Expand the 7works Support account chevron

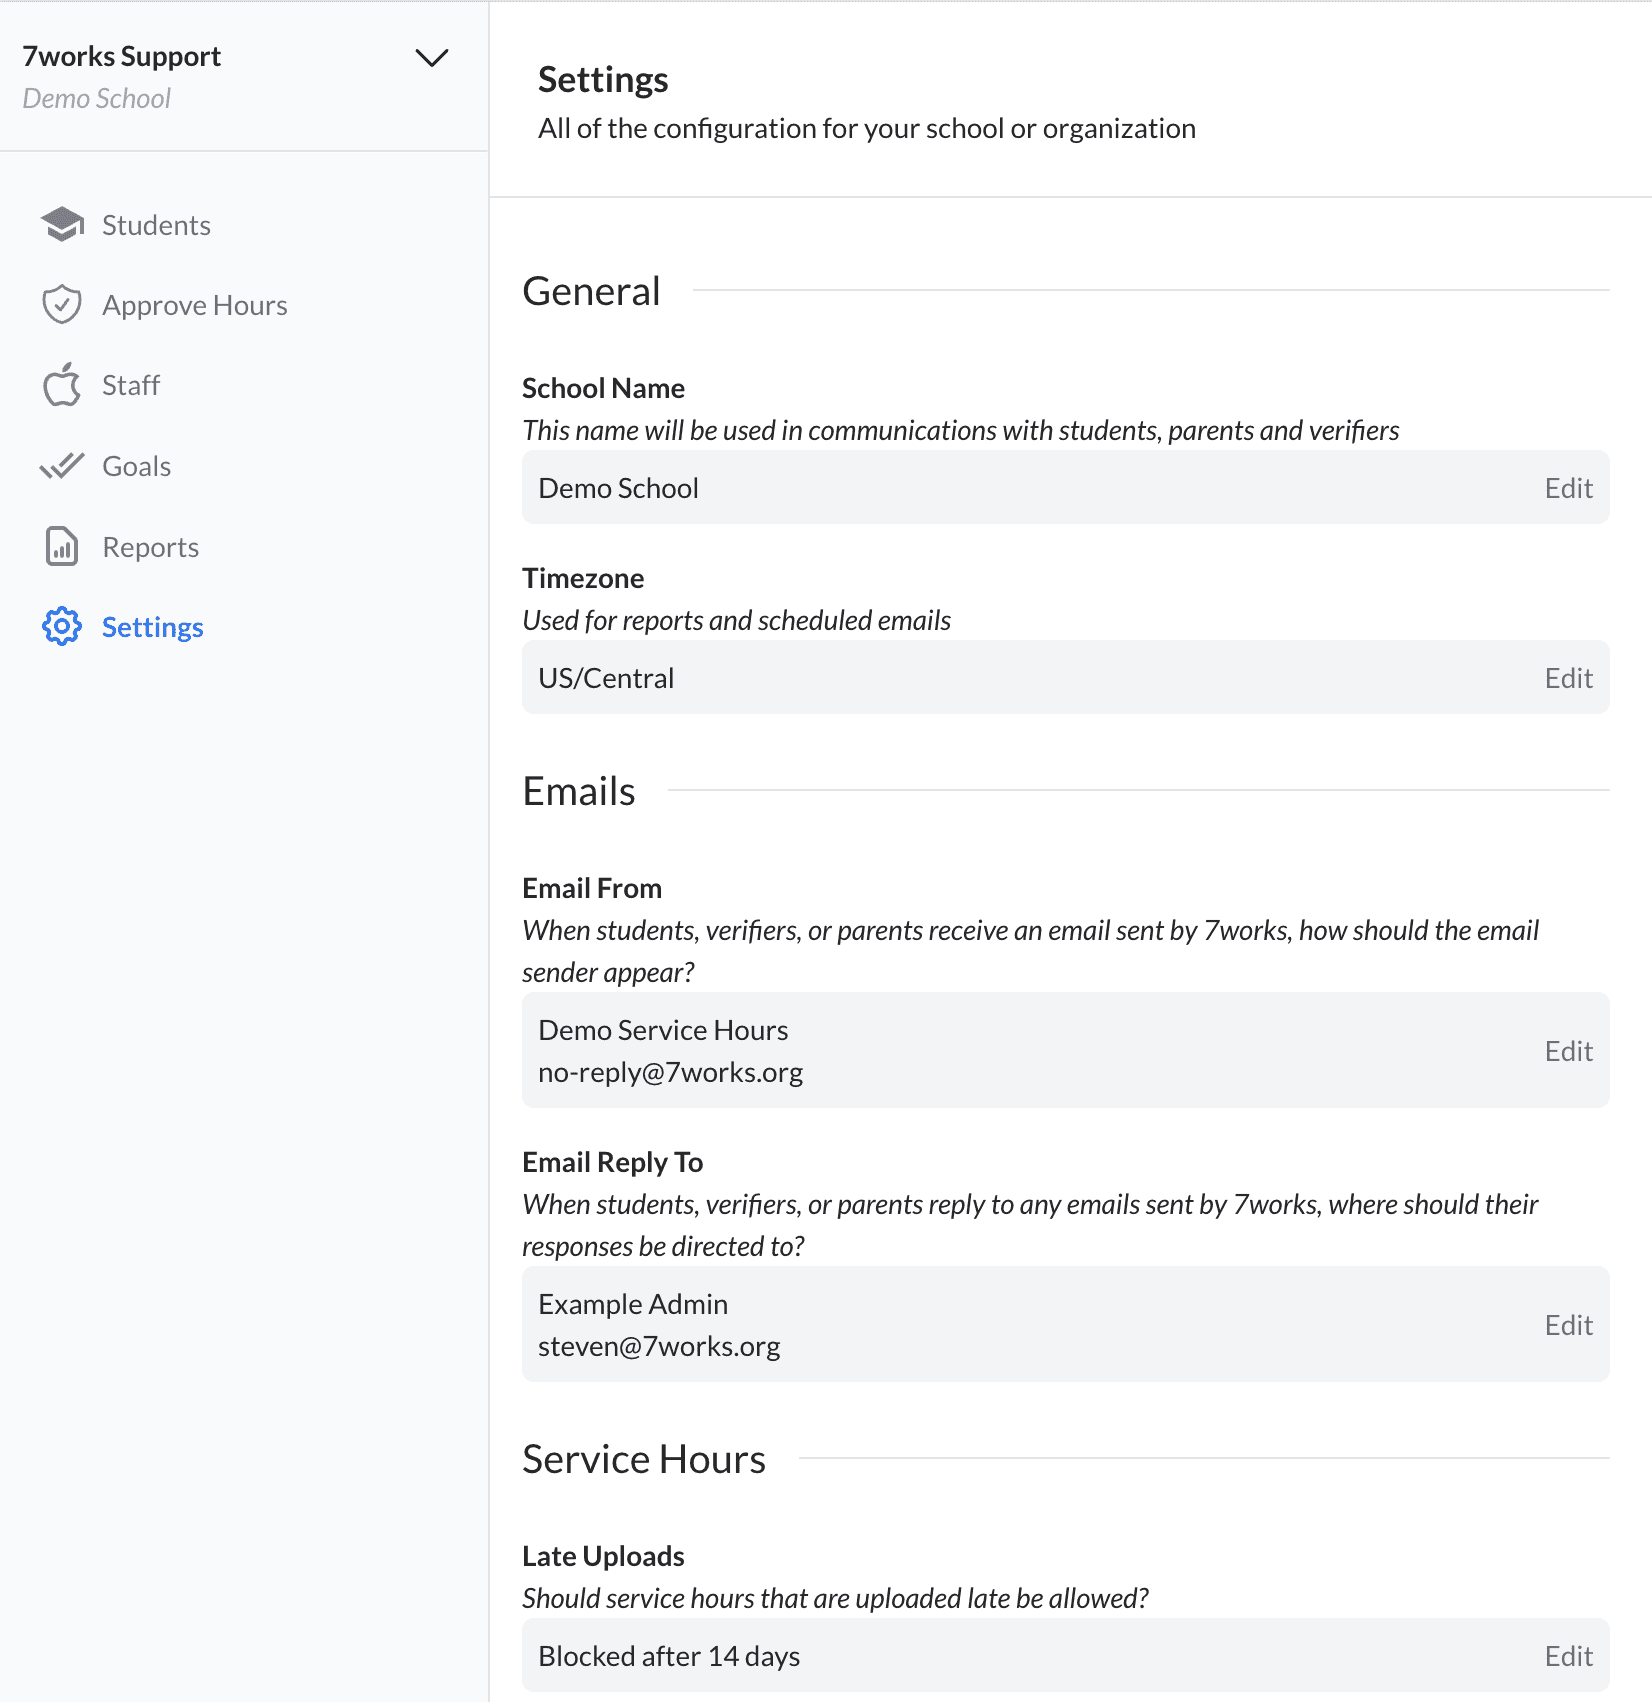(432, 58)
